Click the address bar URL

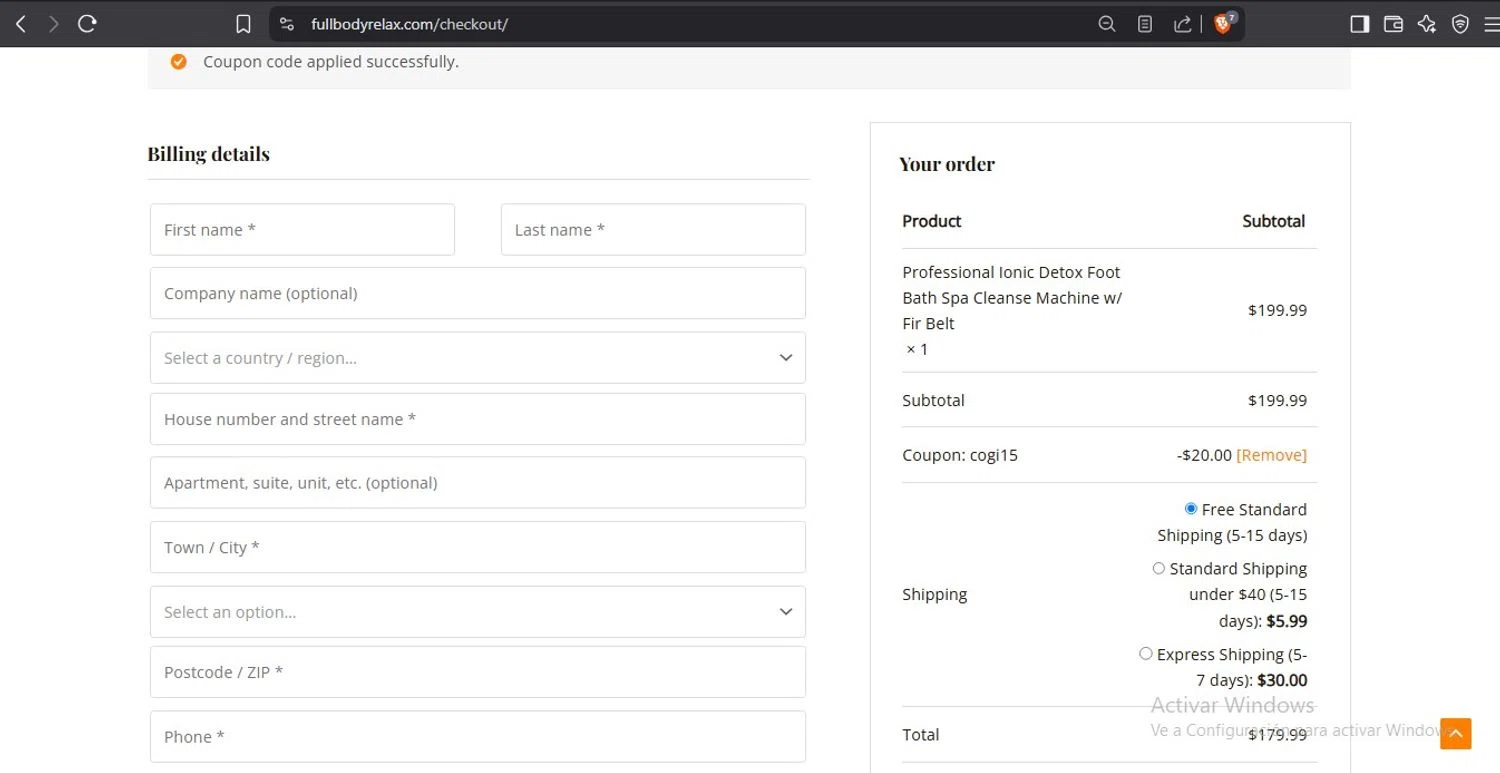point(410,24)
